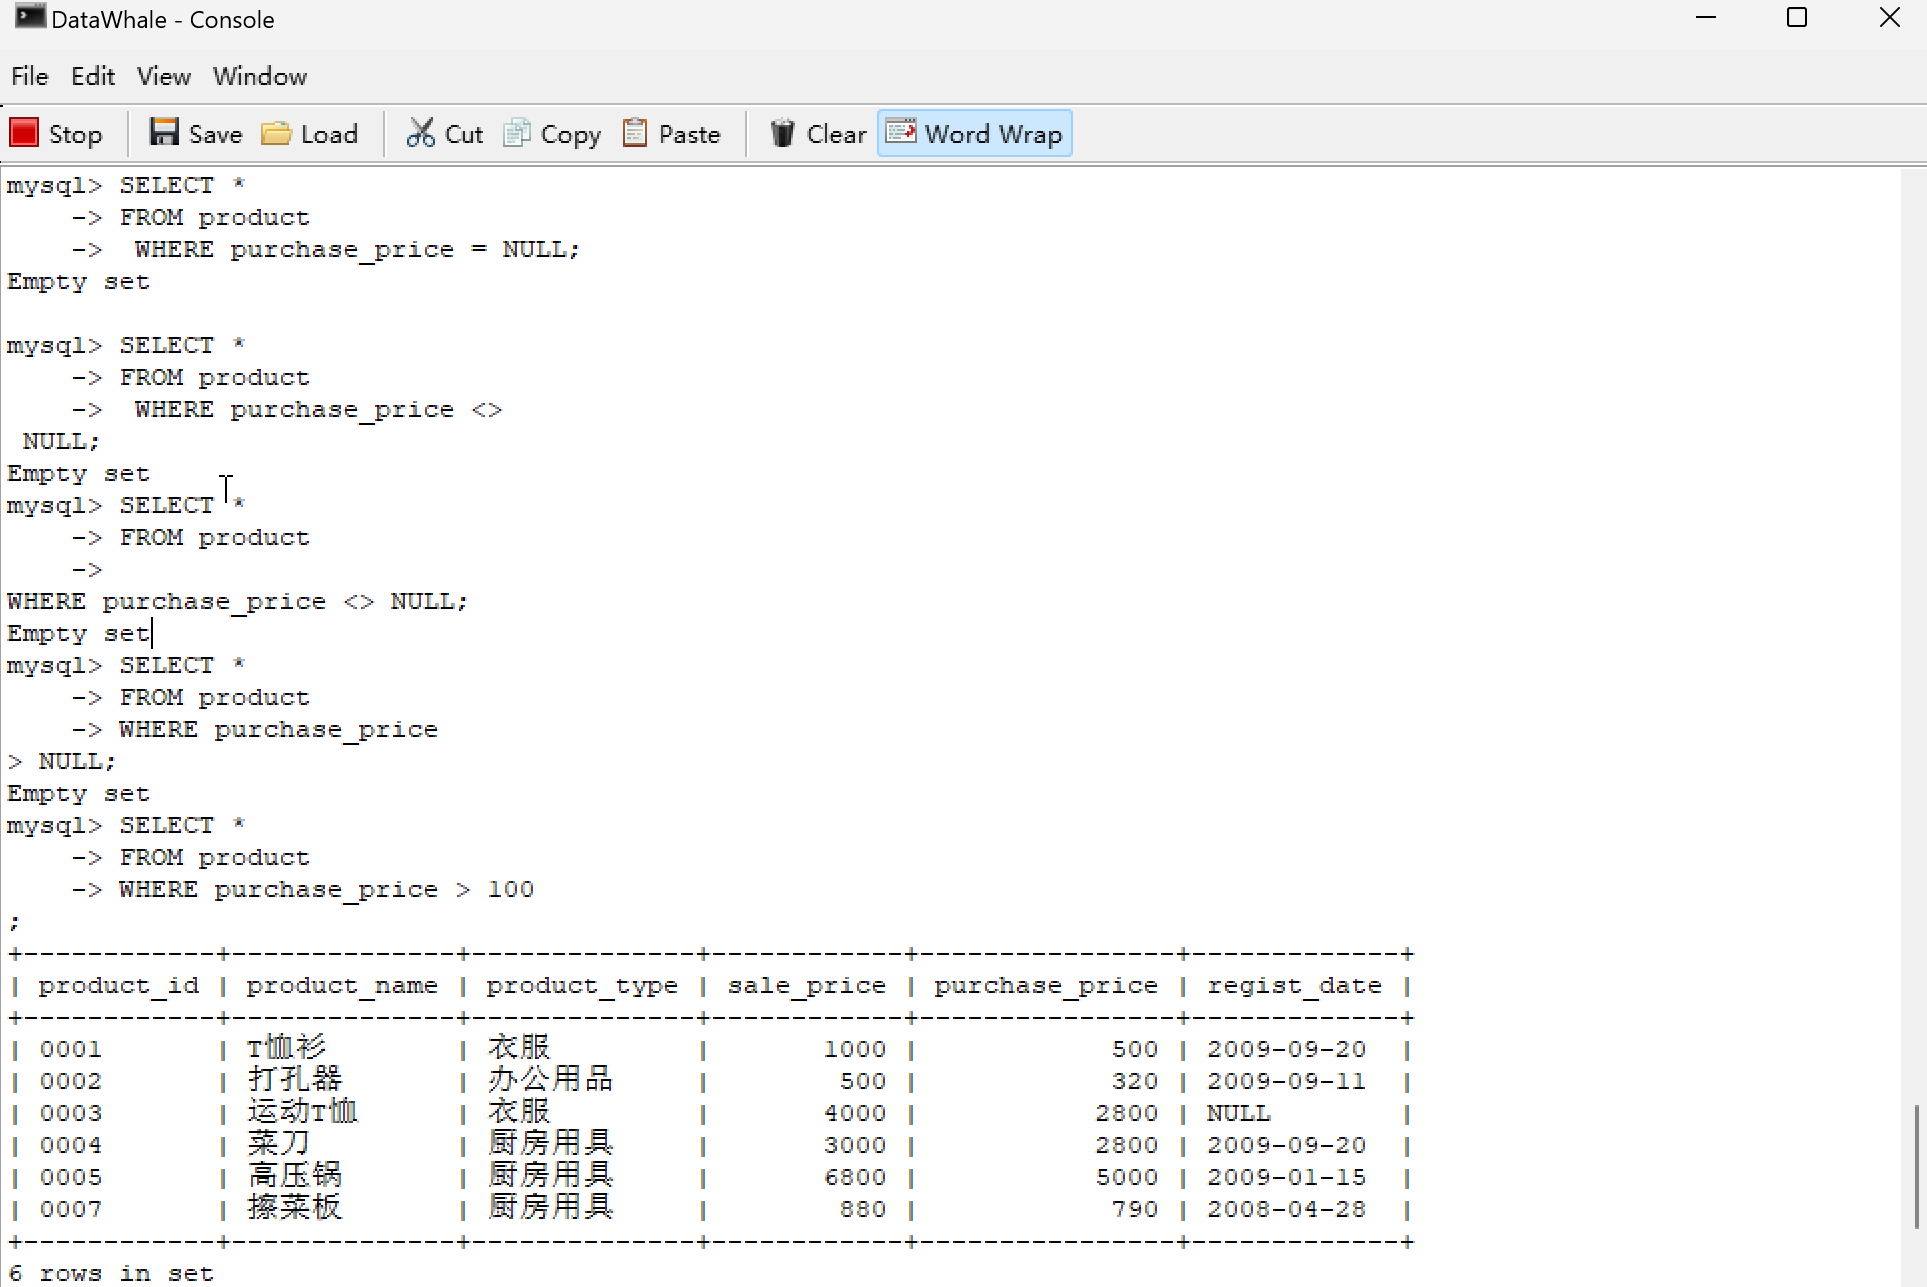Click the Cut scissors icon
The height and width of the screenshot is (1287, 1927).
pos(420,133)
